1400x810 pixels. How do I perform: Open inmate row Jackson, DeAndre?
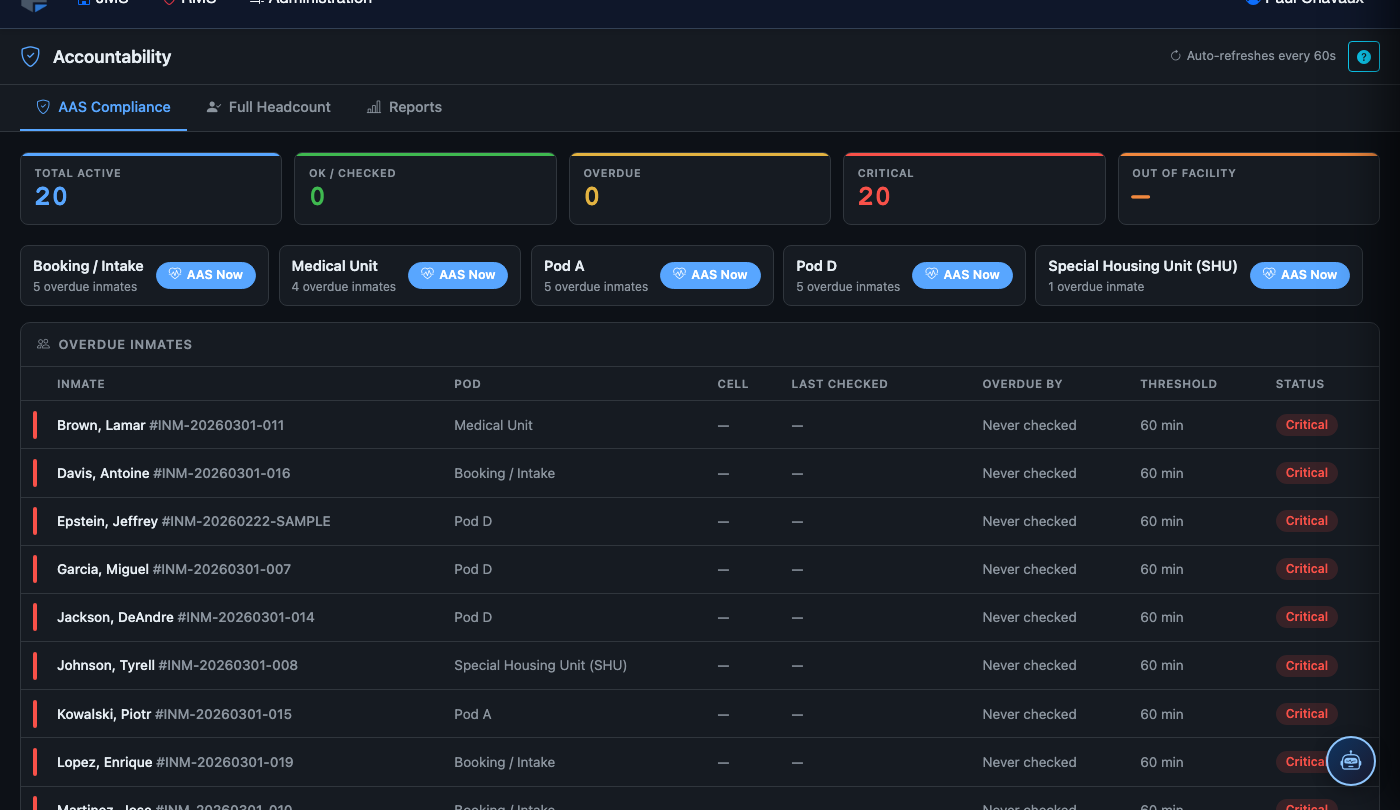pos(700,617)
